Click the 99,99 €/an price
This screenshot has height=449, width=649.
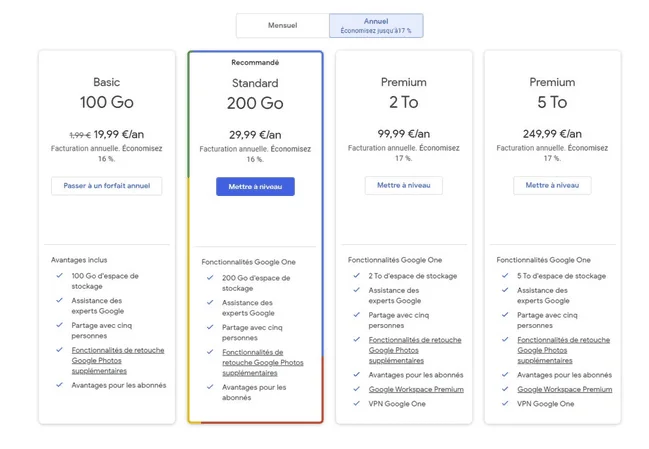pyautogui.click(x=404, y=134)
